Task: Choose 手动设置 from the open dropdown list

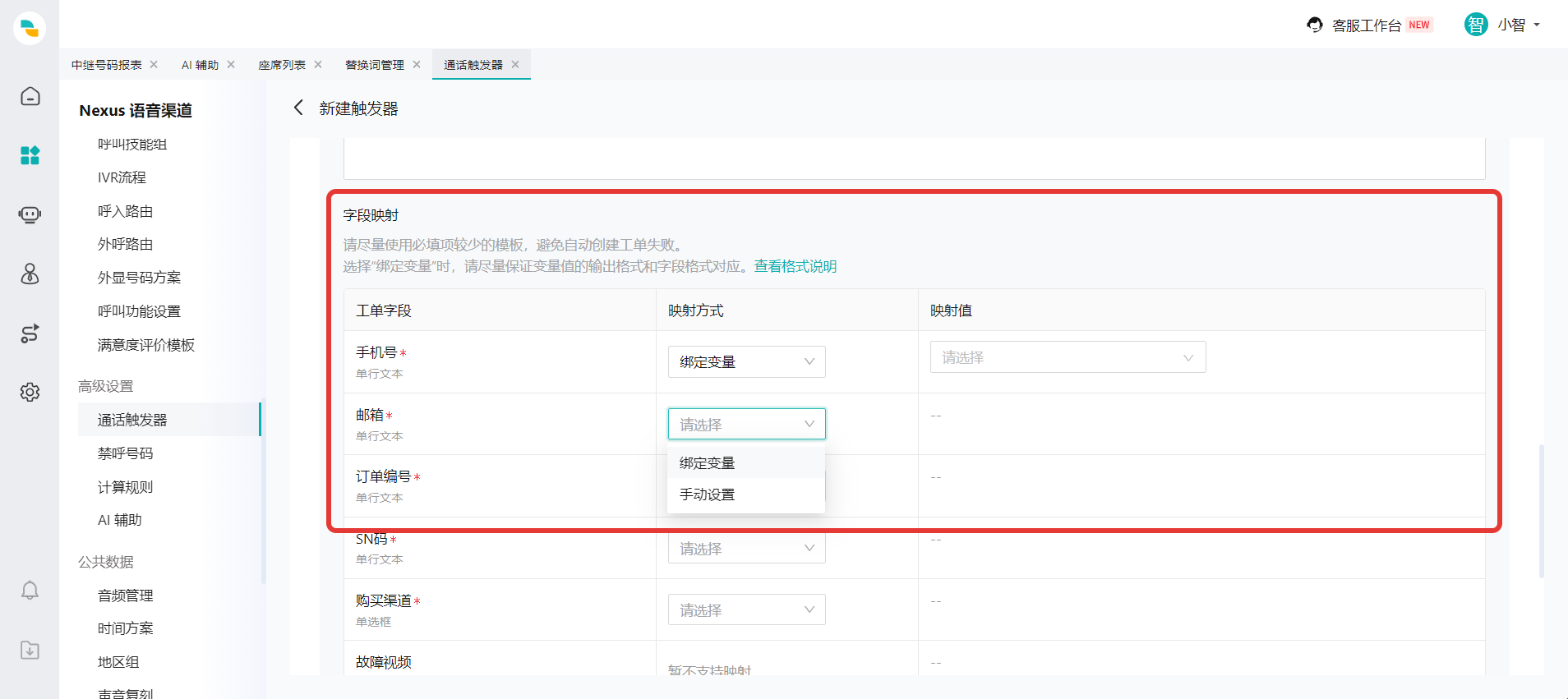Action: click(746, 494)
